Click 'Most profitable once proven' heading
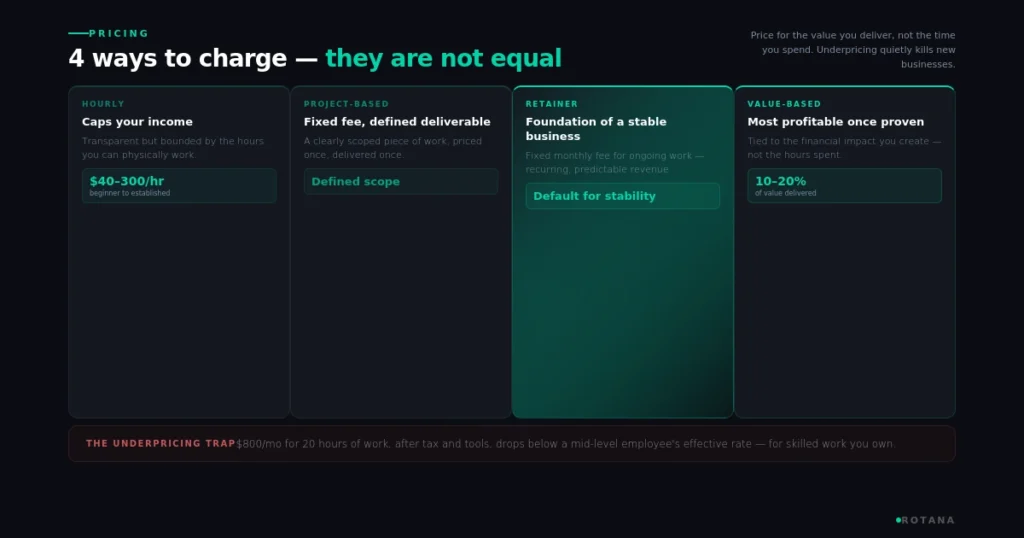 pyautogui.click(x=836, y=122)
